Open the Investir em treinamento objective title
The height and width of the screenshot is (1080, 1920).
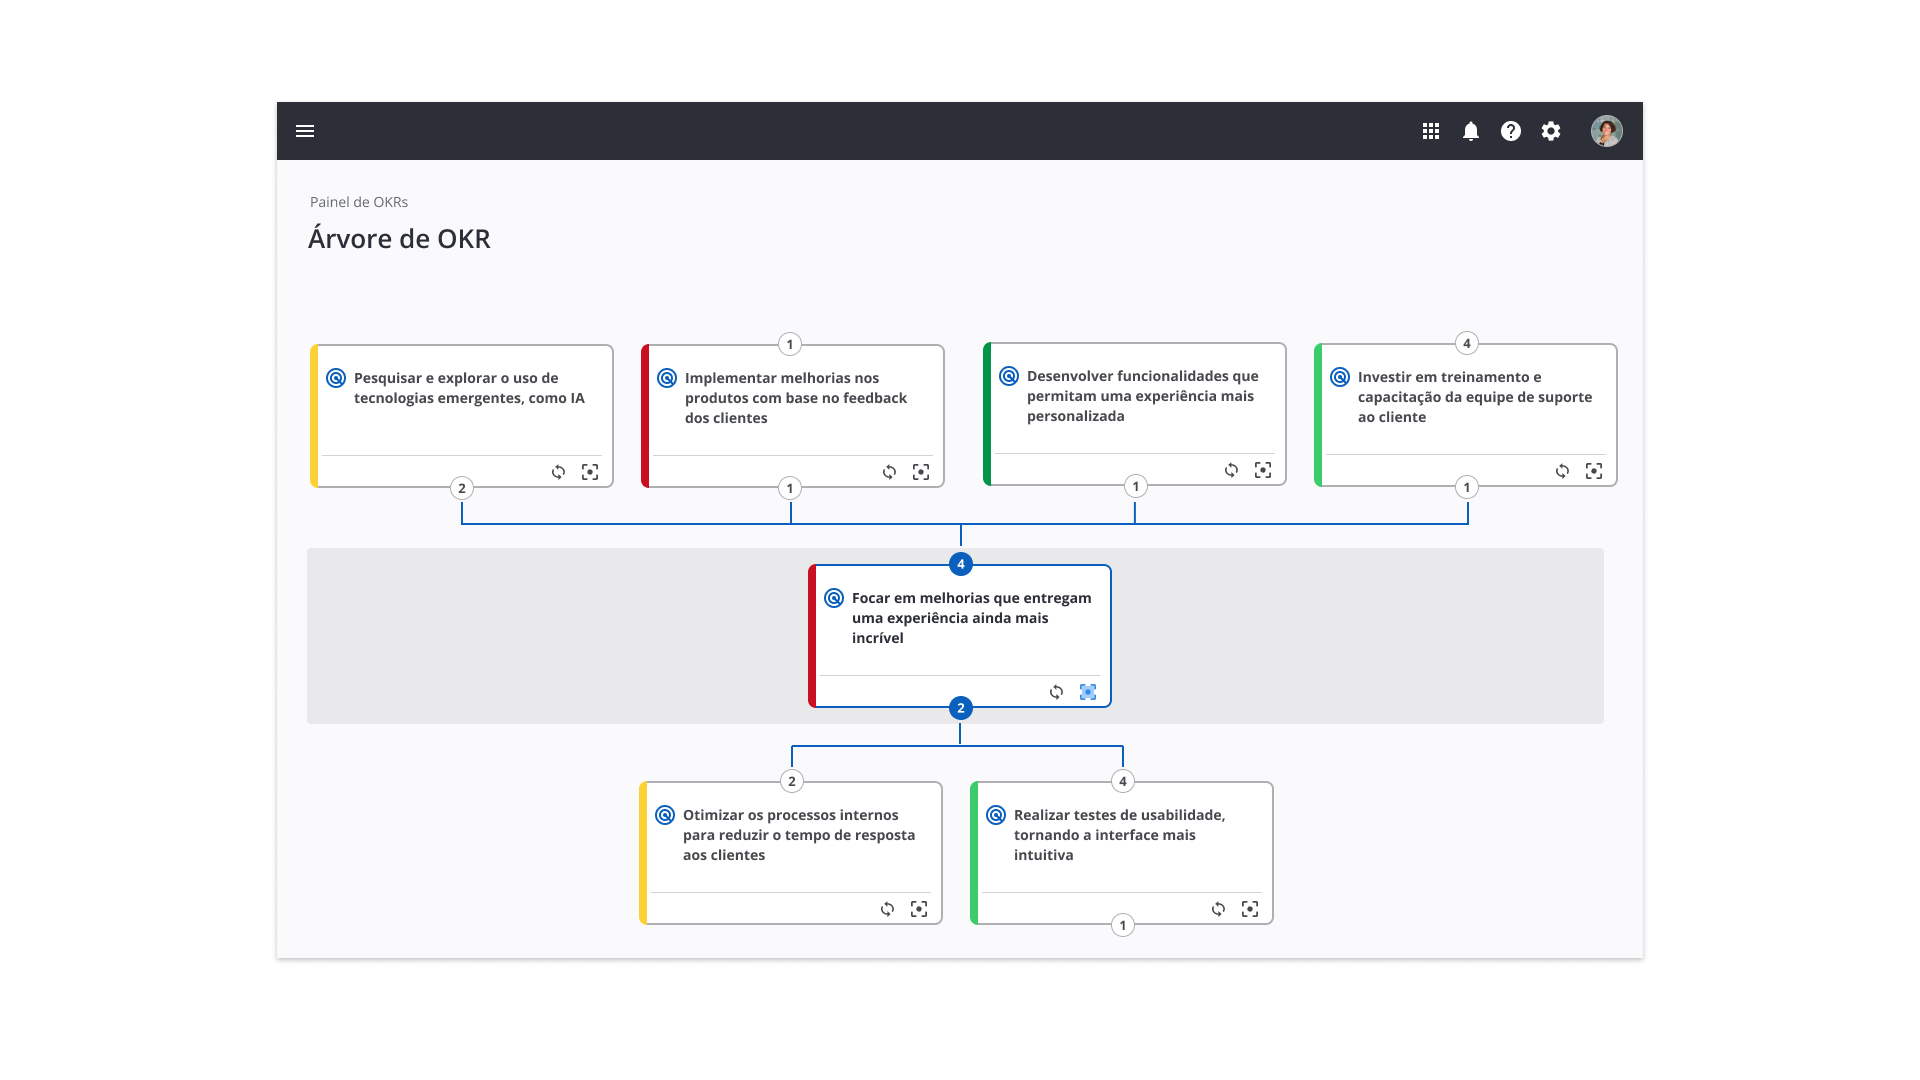1475,397
